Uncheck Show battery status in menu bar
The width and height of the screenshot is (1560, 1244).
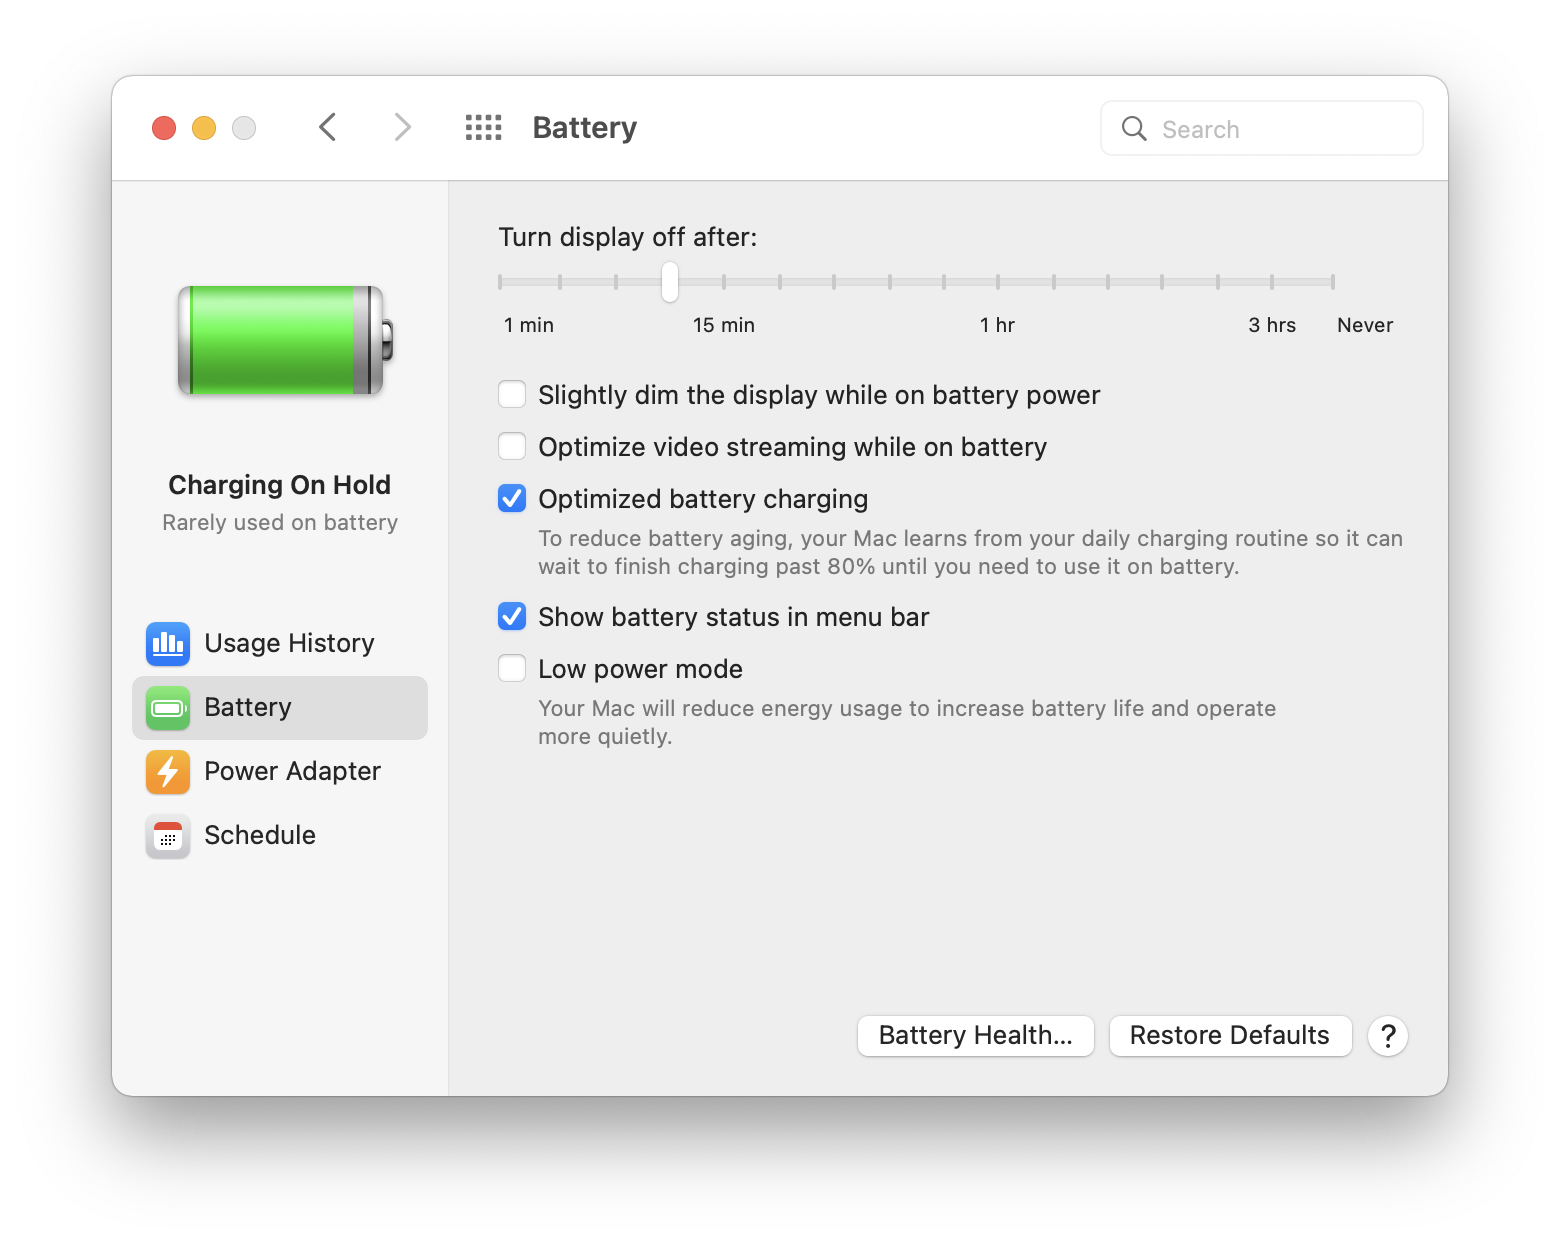512,616
